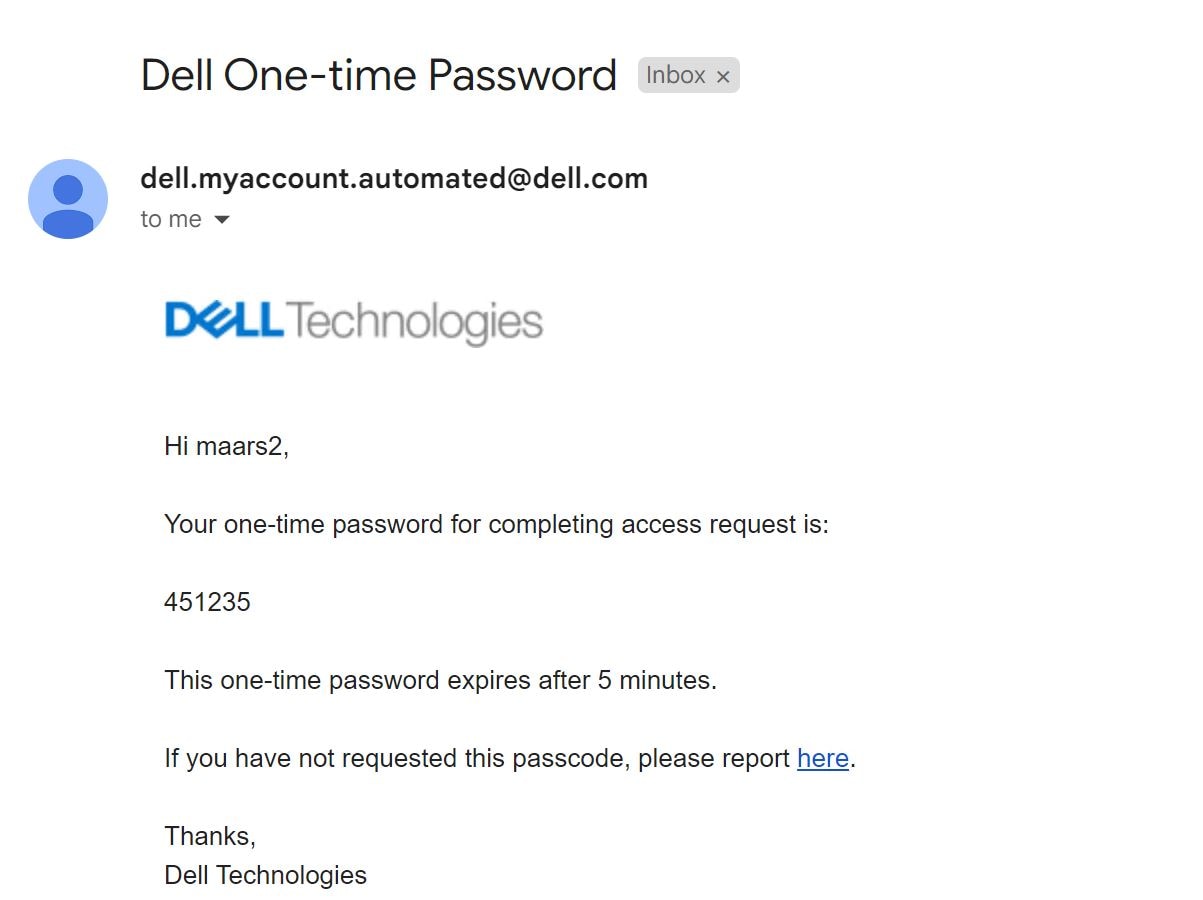This screenshot has width=1203, height=900.
Task: Click the gray "Technologies" word in logo
Action: [416, 323]
